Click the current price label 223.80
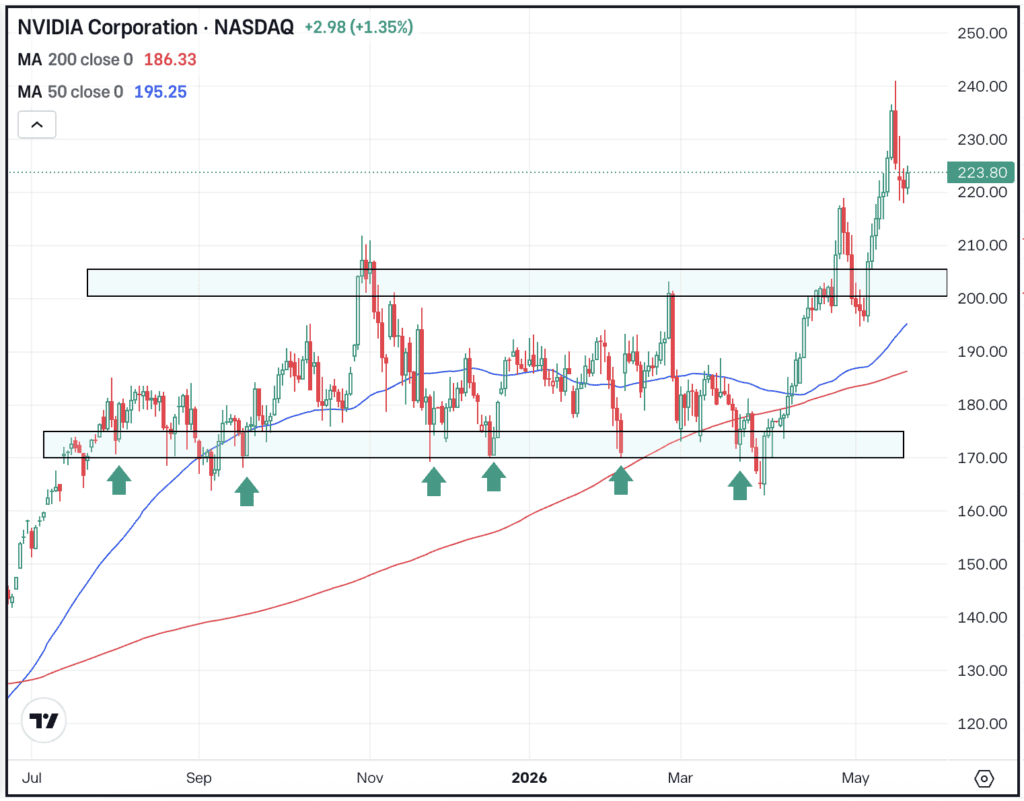This screenshot has height=801, width=1024. pyautogui.click(x=981, y=172)
